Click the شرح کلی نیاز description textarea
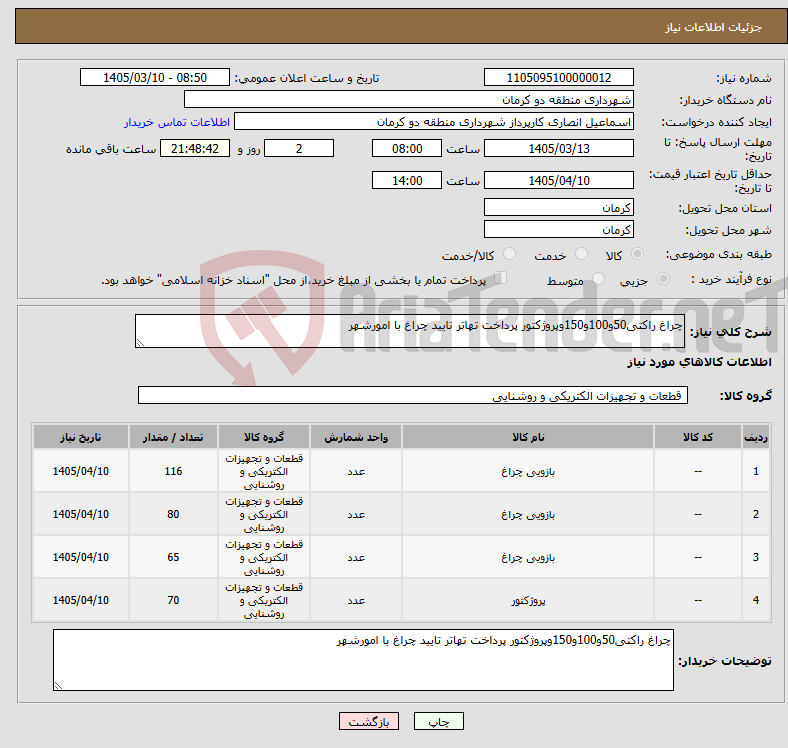788x748 pixels. pyautogui.click(x=410, y=331)
